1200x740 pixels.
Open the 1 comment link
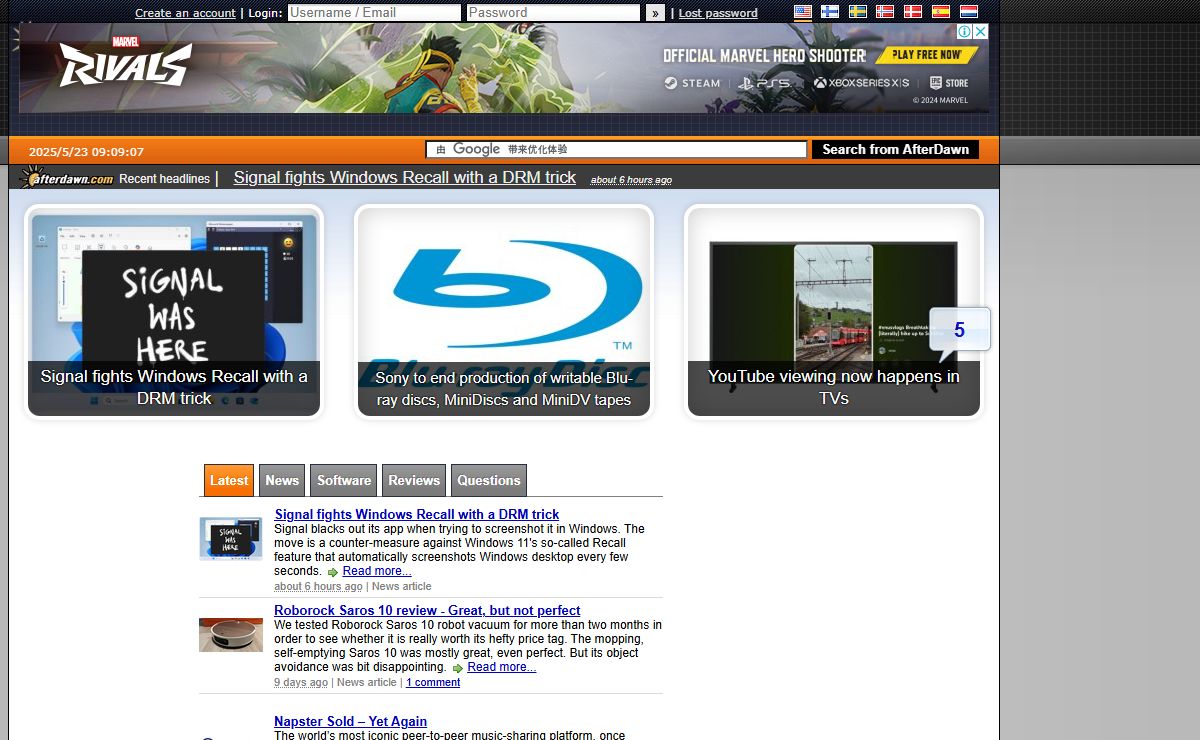click(x=433, y=682)
